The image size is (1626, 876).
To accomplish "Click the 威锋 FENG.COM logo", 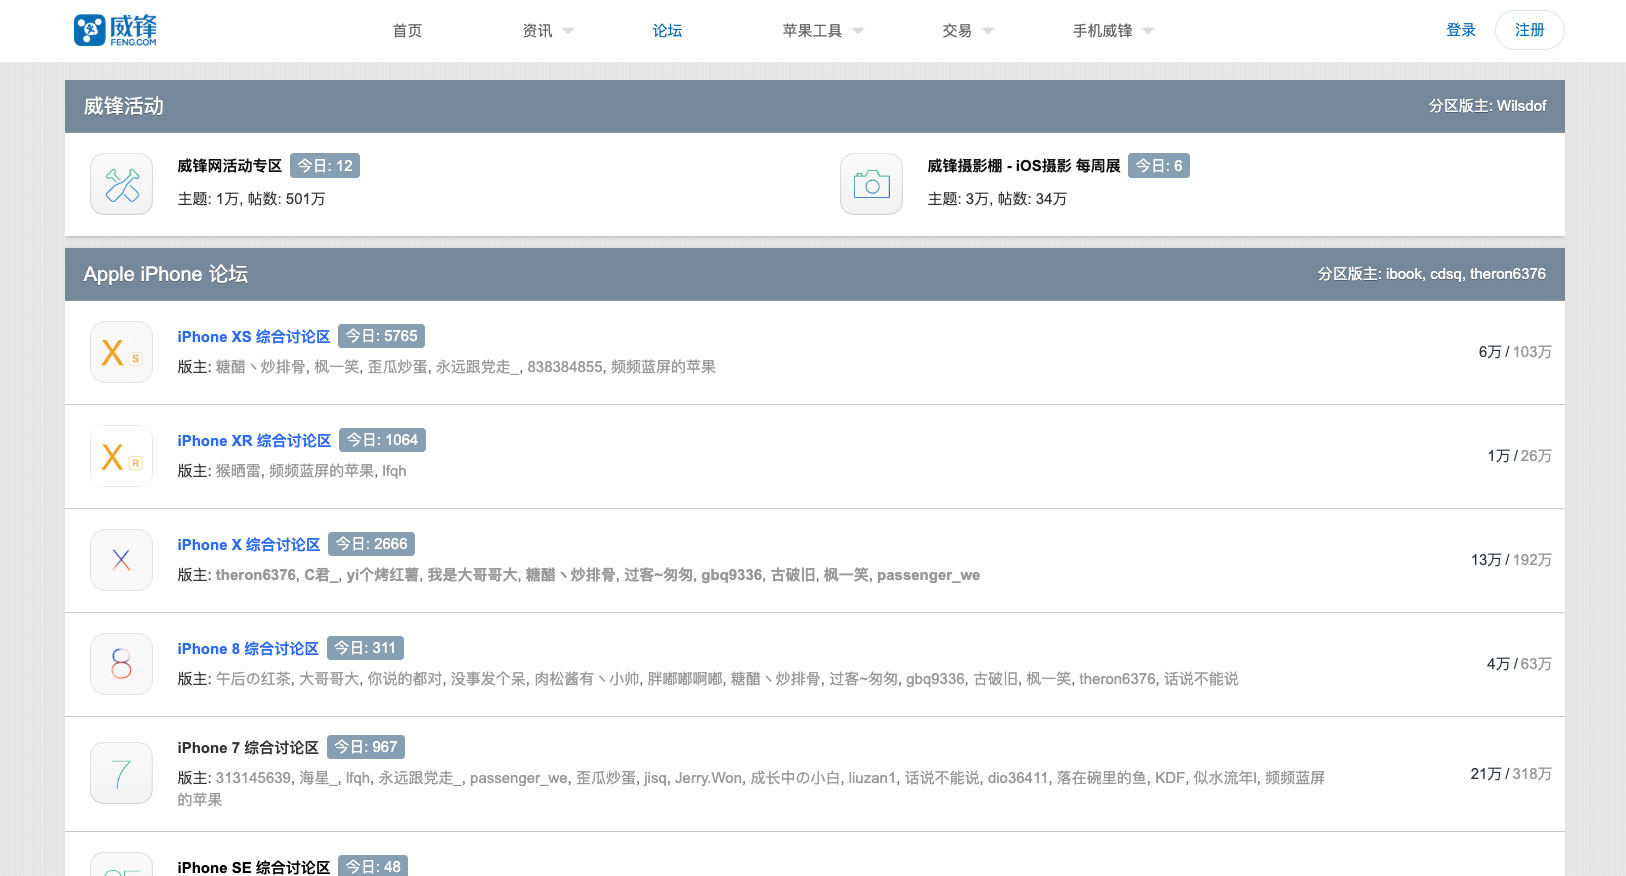I will click(x=115, y=30).
